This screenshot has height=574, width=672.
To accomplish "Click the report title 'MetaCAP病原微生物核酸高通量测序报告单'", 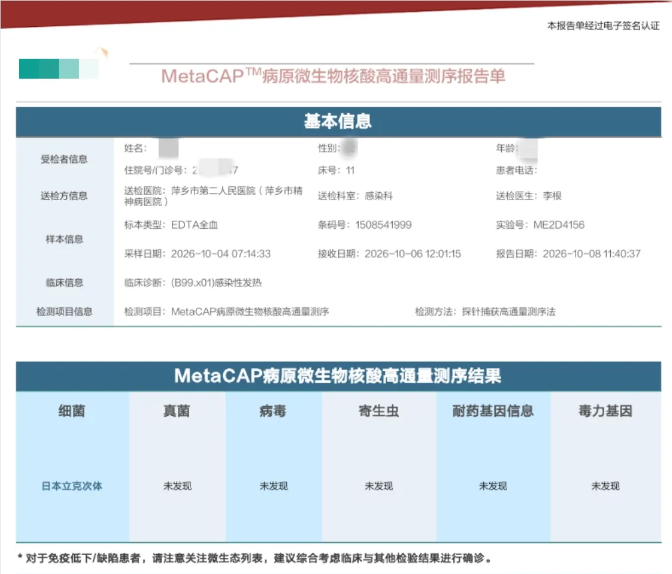I will tap(333, 76).
